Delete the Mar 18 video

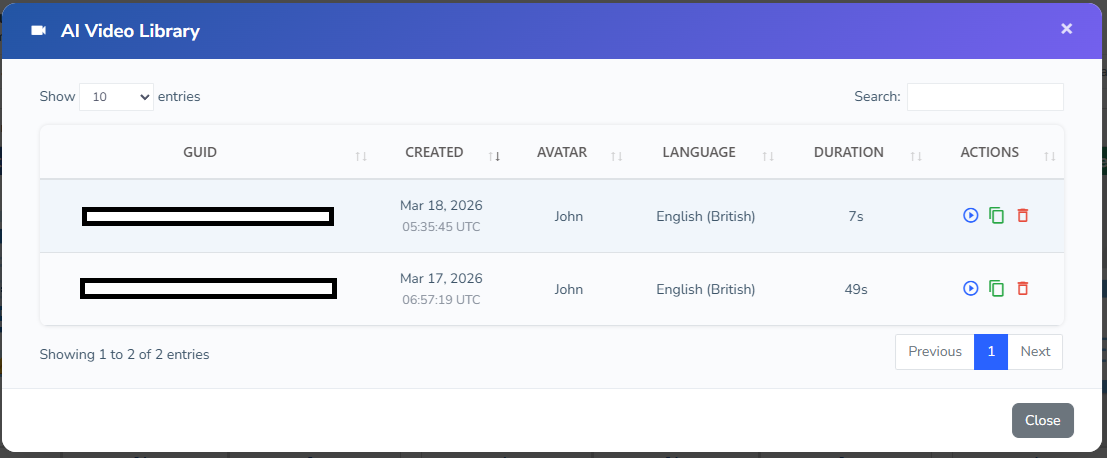pos(1022,215)
